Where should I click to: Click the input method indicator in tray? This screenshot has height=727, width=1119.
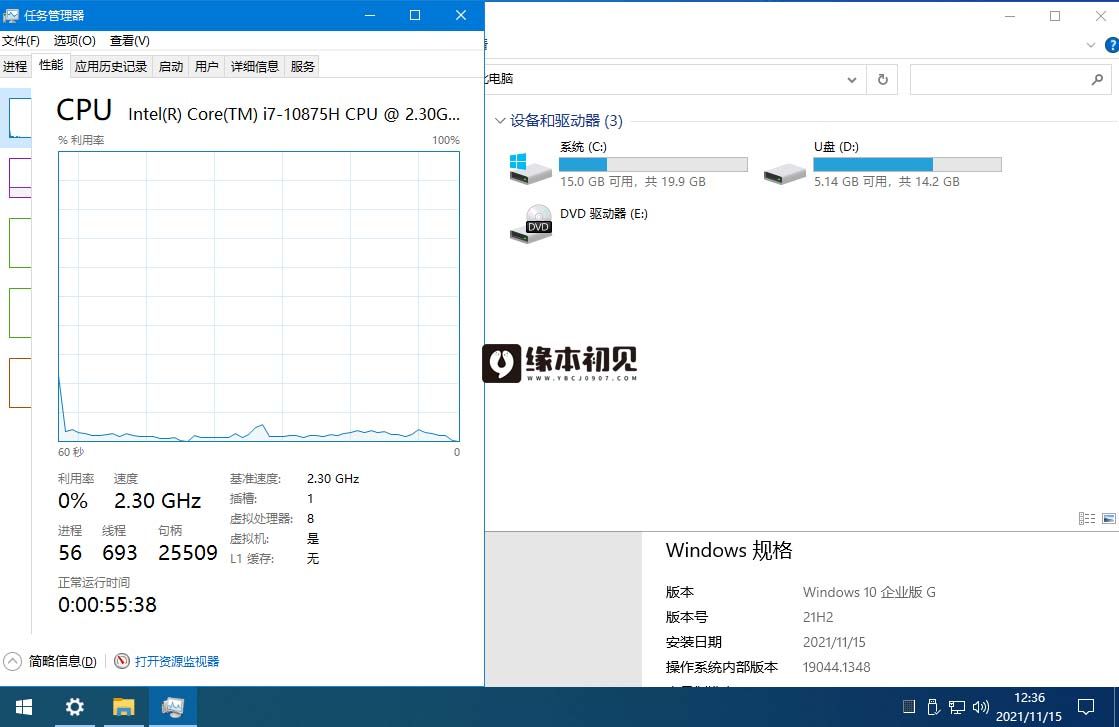click(x=908, y=707)
